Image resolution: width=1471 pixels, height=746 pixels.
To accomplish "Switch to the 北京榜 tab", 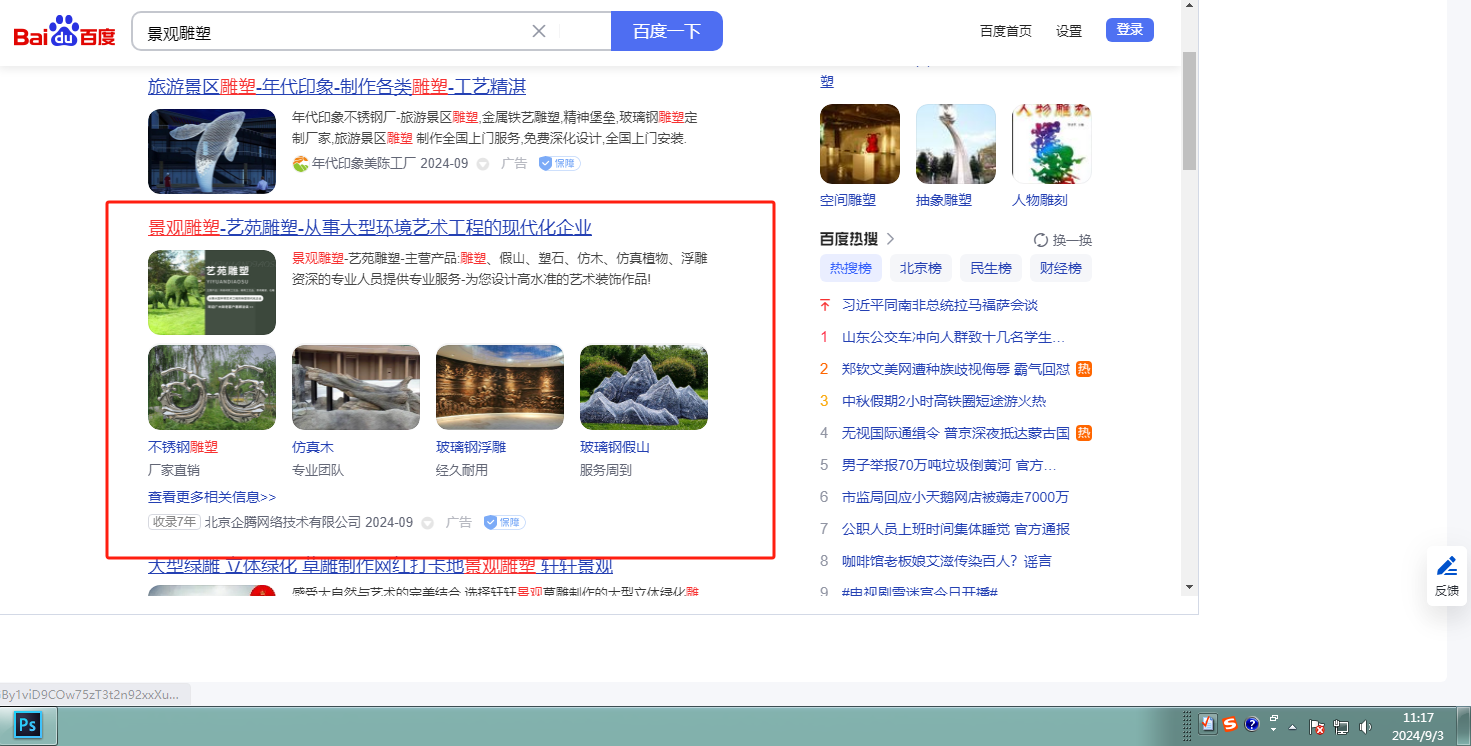I will (x=920, y=268).
